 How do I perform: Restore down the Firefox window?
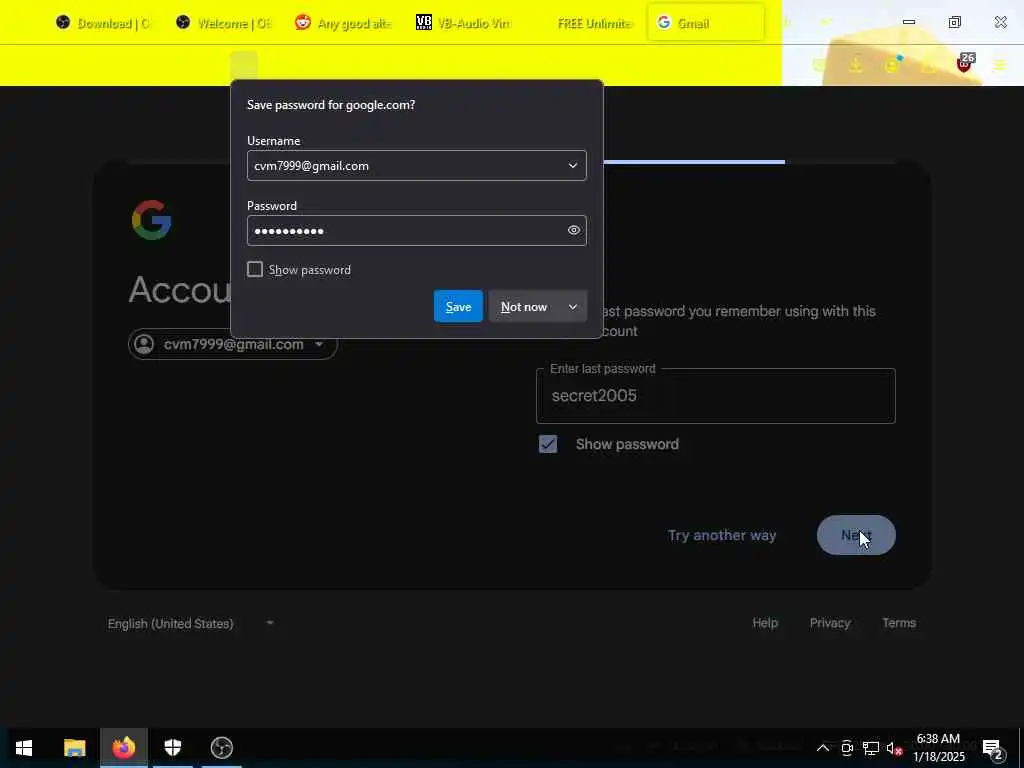[954, 22]
